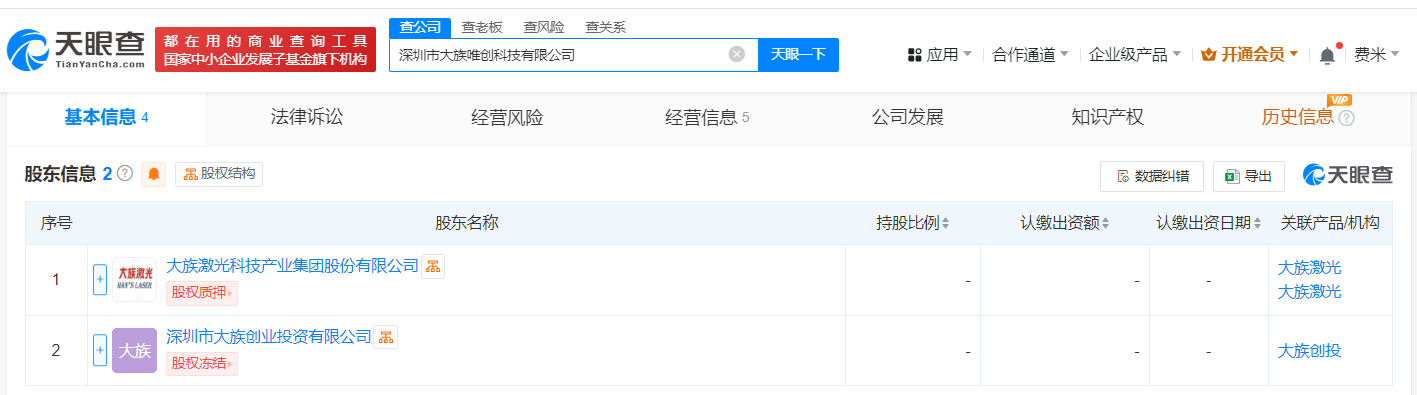Open the 应用 dropdown menu
The image size is (1417, 395).
(939, 55)
